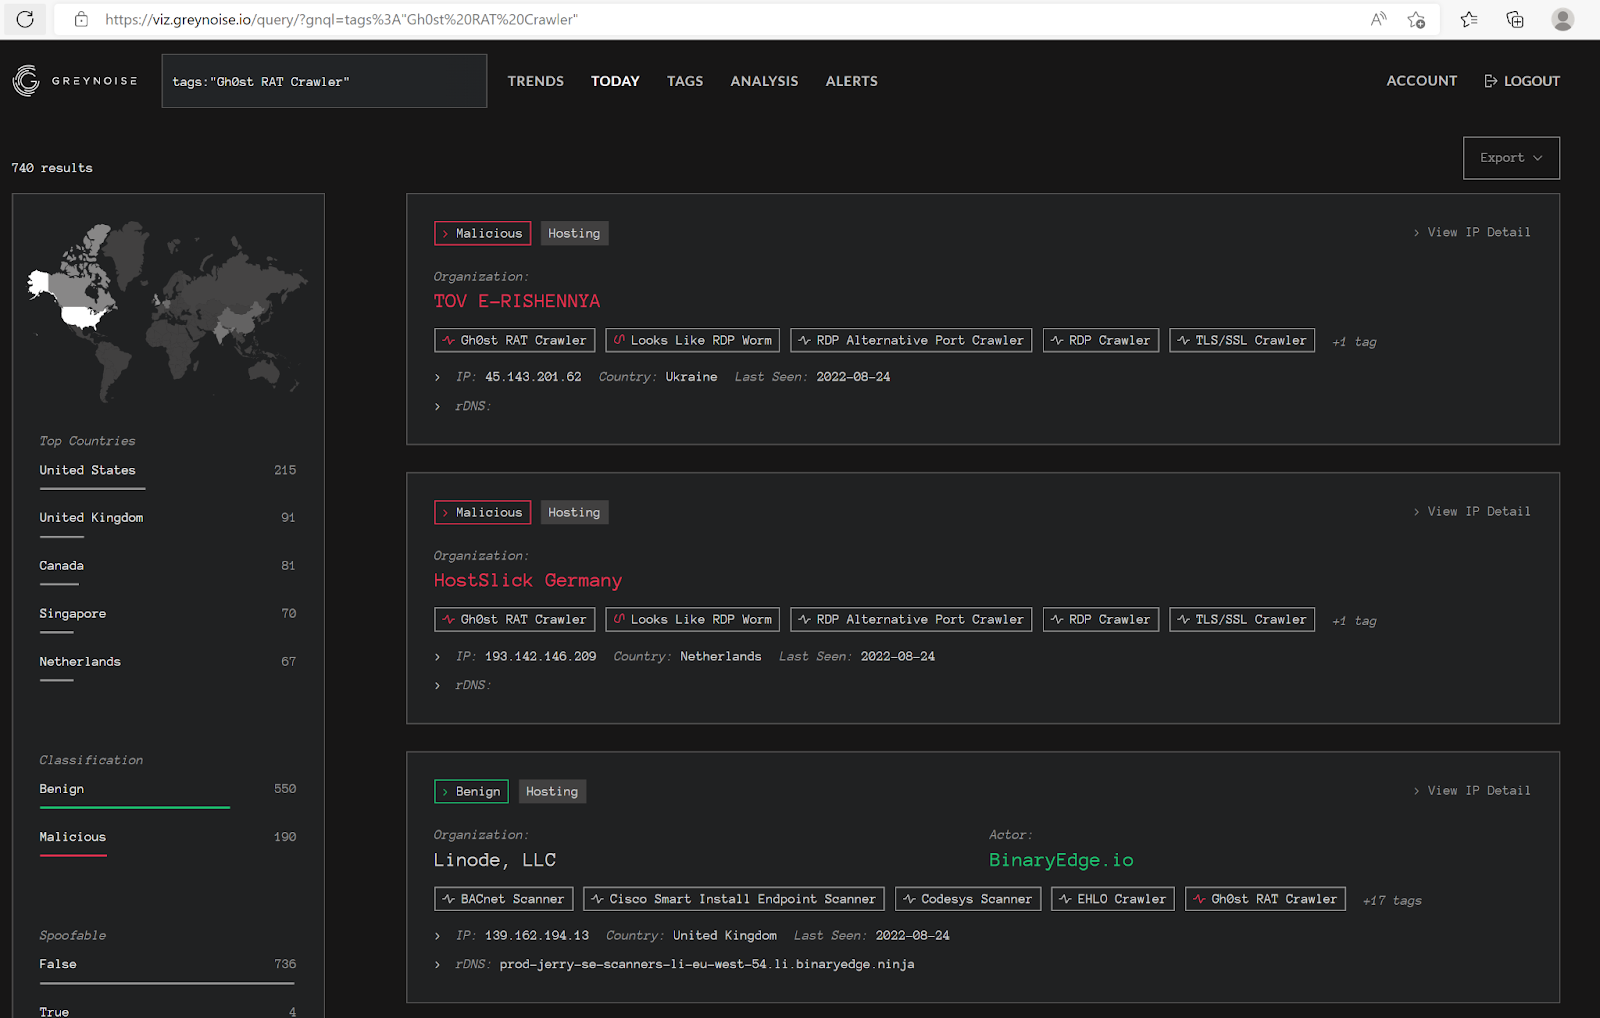Reload the page with the refresh icon
This screenshot has width=1600, height=1018.
pos(25,19)
